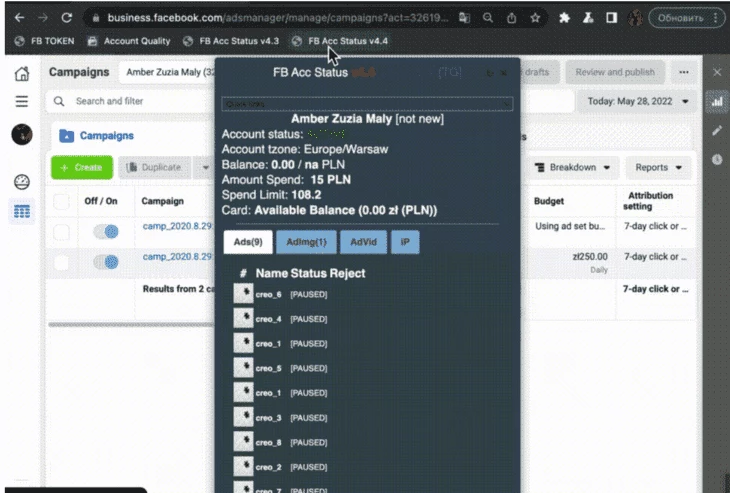Image resolution: width=730 pixels, height=493 pixels.
Task: Open the Chrome Labs flask icon
Action: coord(588,18)
